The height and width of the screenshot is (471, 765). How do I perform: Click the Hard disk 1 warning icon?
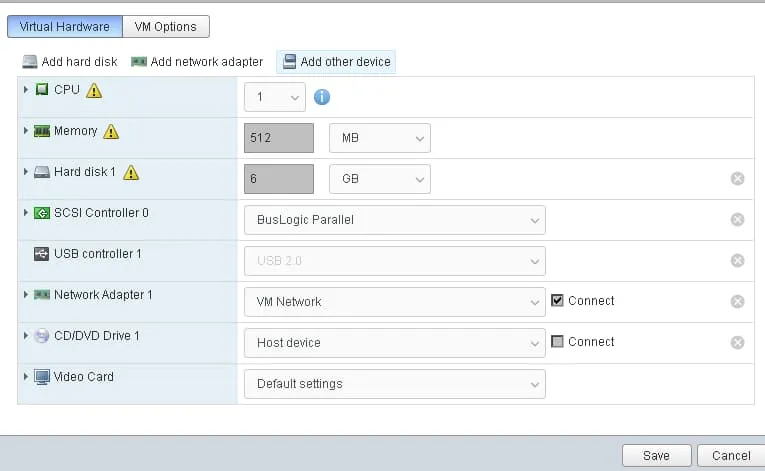point(130,173)
